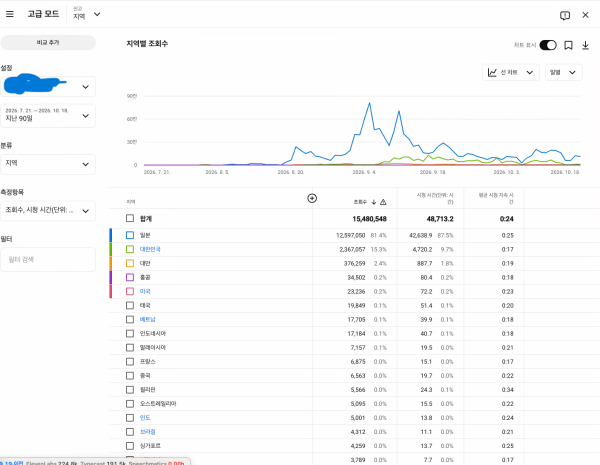Check the 필리핀 row checkbox
600x465 pixels.
point(130,390)
